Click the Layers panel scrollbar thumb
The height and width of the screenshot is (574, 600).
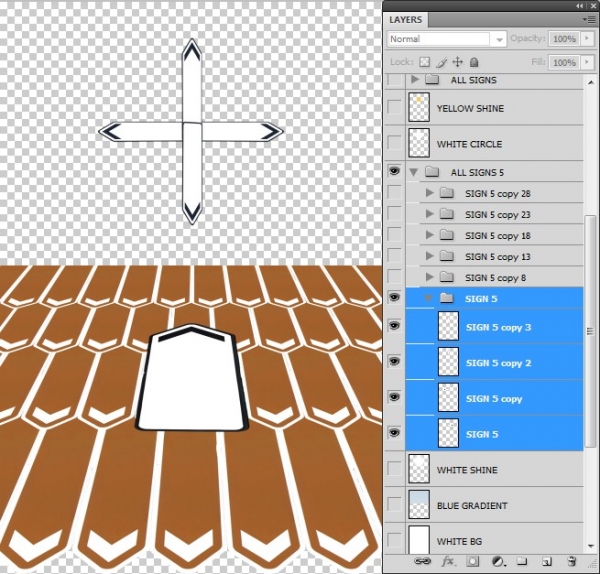pos(590,330)
